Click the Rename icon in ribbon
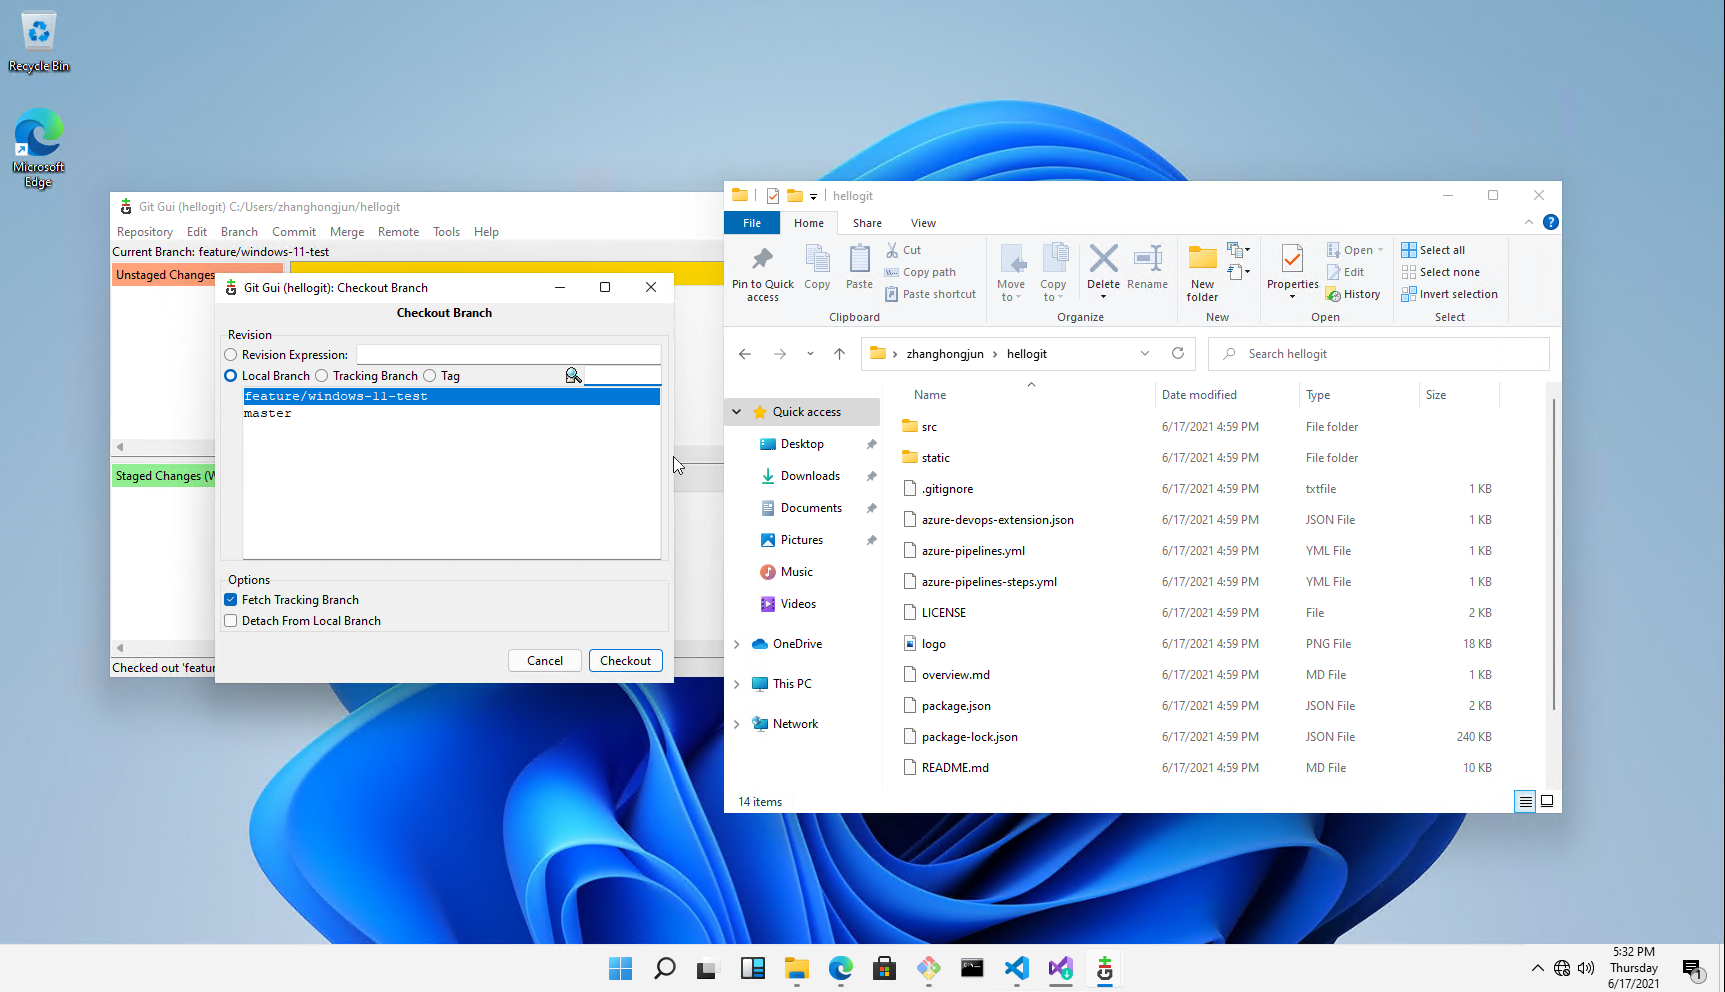This screenshot has width=1725, height=992. 1147,259
